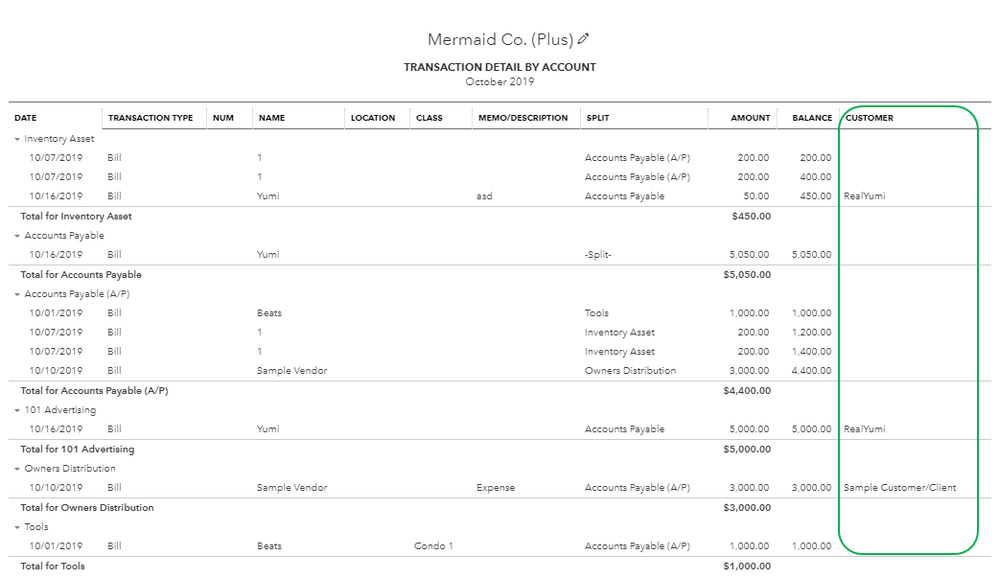Open the -Split- bill transaction
999x576 pixels.
coord(598,255)
